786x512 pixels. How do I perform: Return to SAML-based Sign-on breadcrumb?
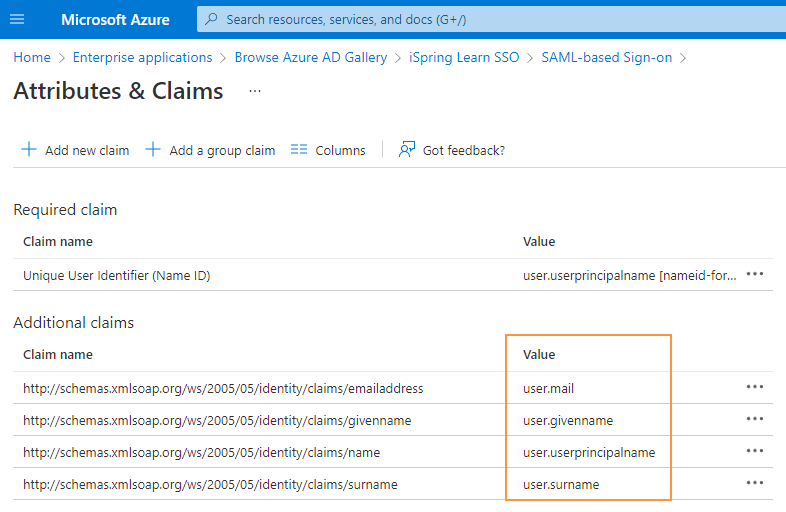[x=607, y=58]
